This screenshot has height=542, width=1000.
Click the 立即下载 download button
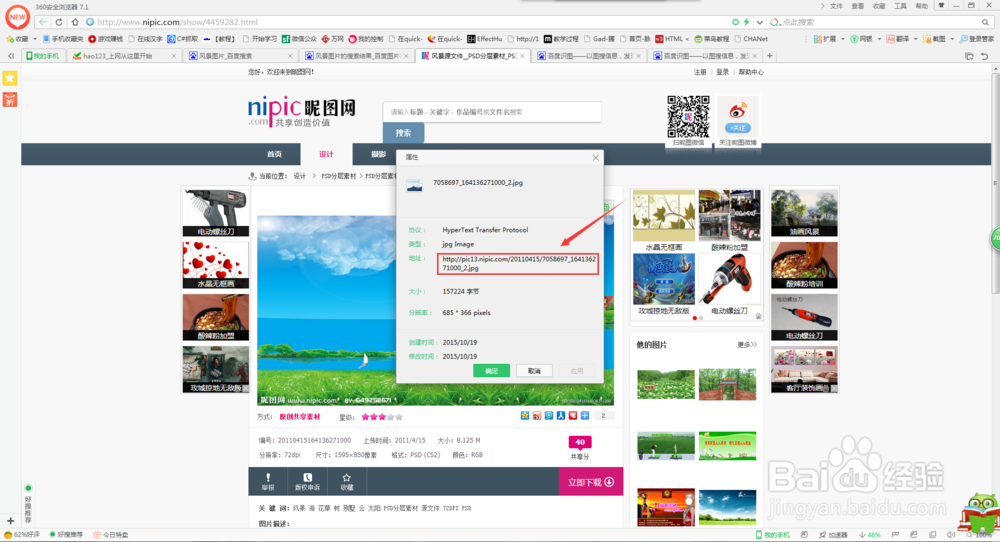pos(591,482)
